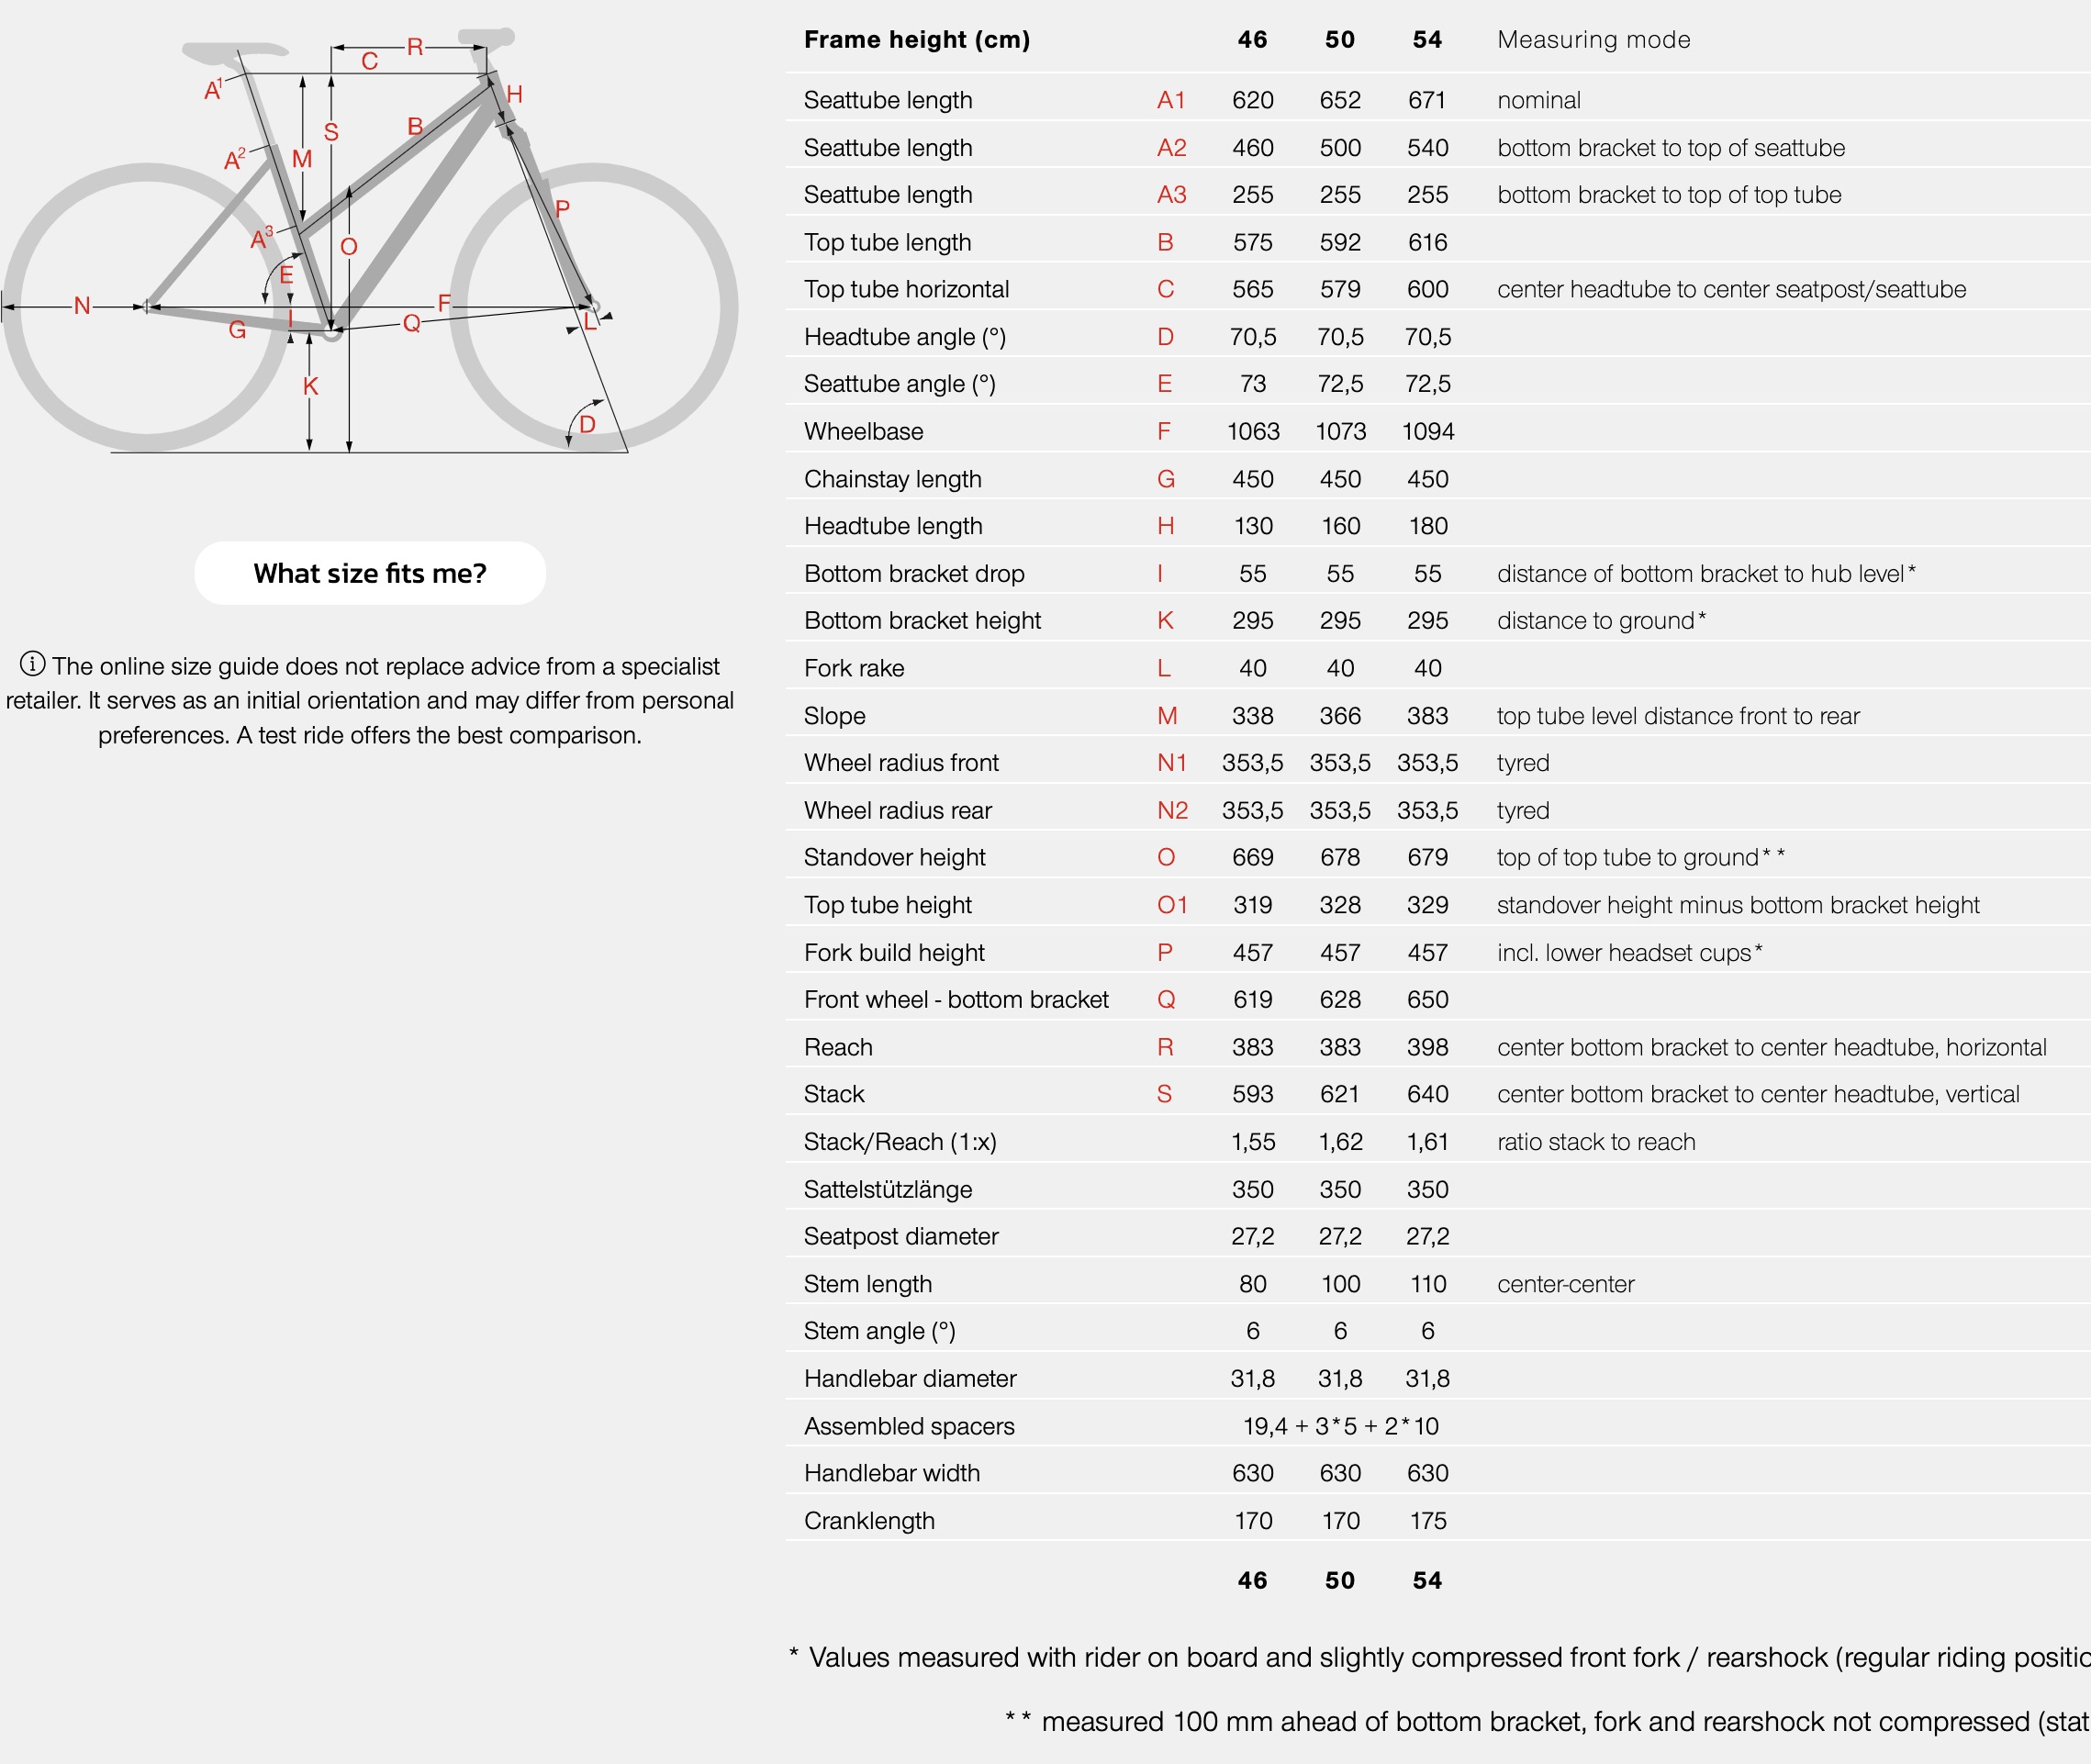Viewport: 2091px width, 1764px height.
Task: Click the 'What size fits me?' button
Action: tap(370, 573)
